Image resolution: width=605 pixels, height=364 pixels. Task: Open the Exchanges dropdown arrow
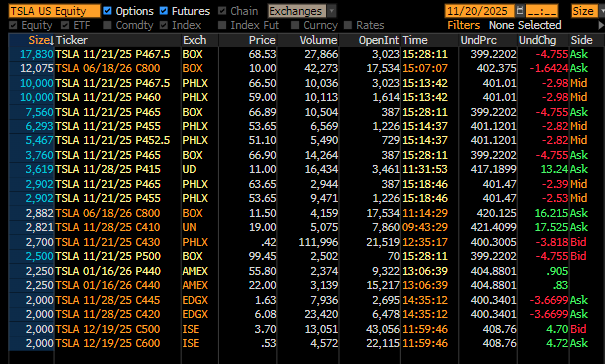click(331, 11)
